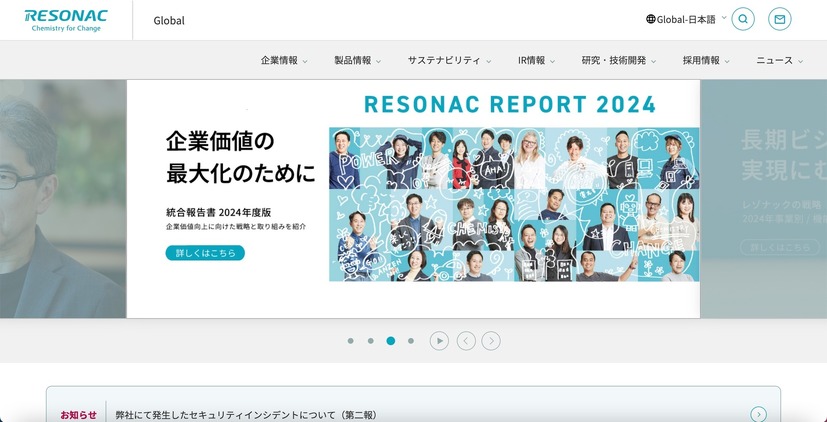Screen dimensions: 827x422
Task: Open the サステナビリティ menu
Action: coord(449,60)
